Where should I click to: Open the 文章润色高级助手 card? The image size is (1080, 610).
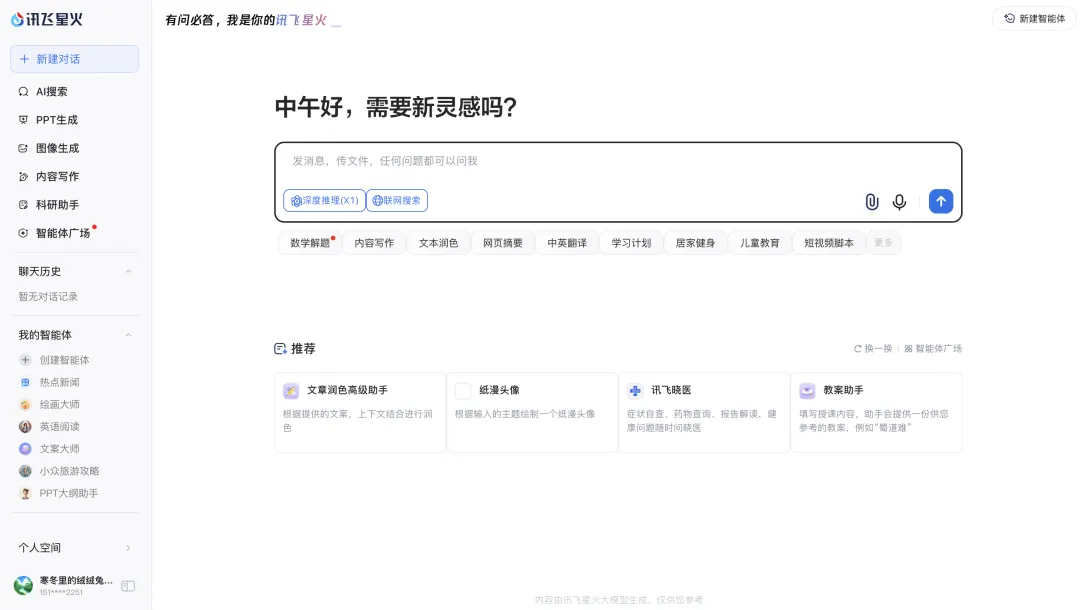(360, 412)
